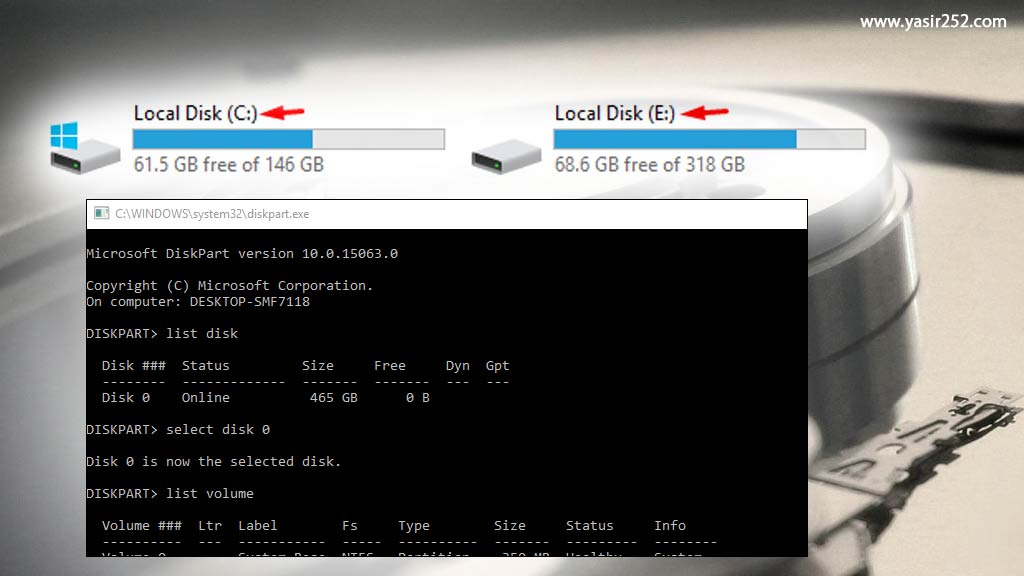The height and width of the screenshot is (576, 1024).
Task: Click the diskpart.exe title bar icon
Action: 100,213
